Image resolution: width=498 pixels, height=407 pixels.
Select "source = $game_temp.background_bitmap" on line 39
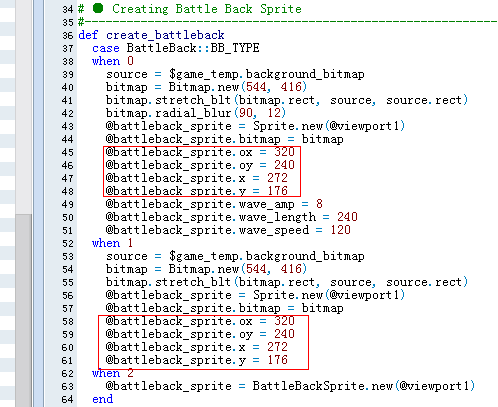[x=235, y=74]
